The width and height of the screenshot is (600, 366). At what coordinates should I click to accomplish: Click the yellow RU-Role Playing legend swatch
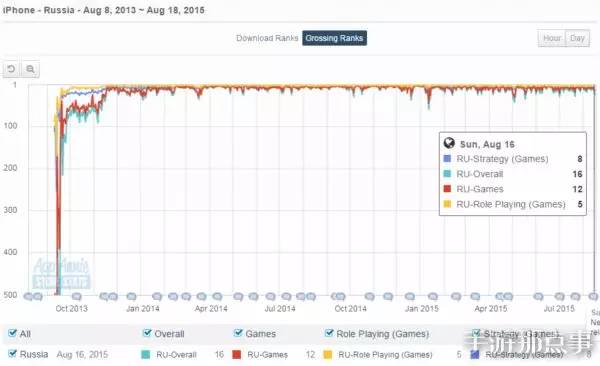coord(328,355)
